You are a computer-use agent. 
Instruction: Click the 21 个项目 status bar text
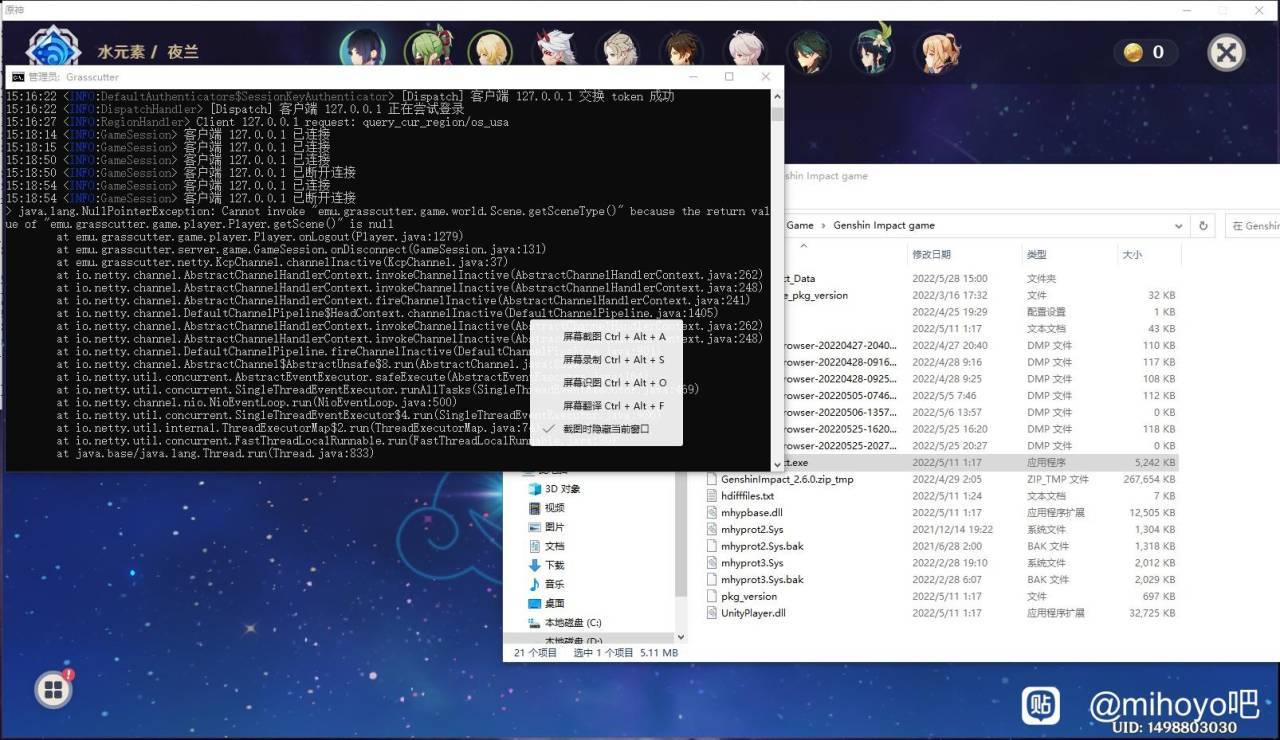(x=535, y=653)
